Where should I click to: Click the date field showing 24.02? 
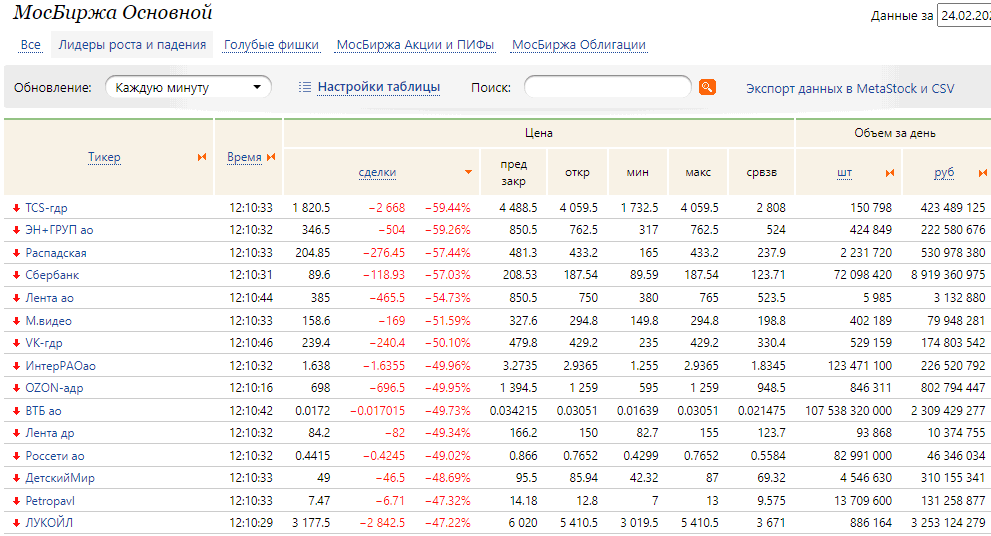coord(964,16)
